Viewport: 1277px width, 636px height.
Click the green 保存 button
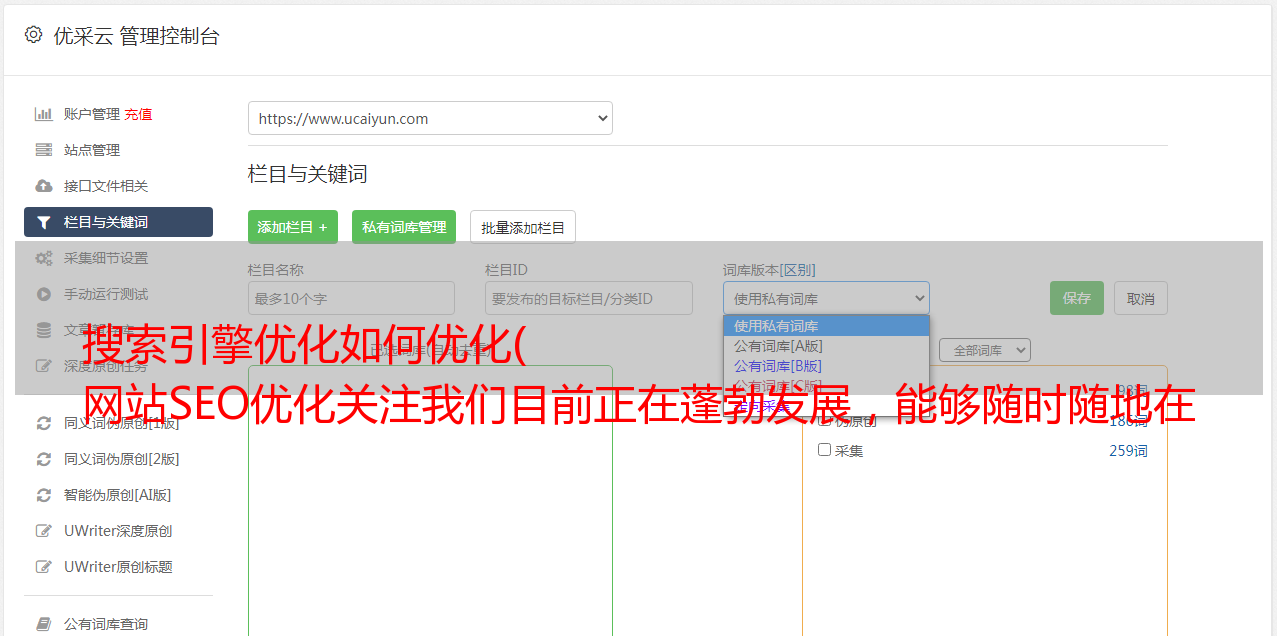(1077, 298)
